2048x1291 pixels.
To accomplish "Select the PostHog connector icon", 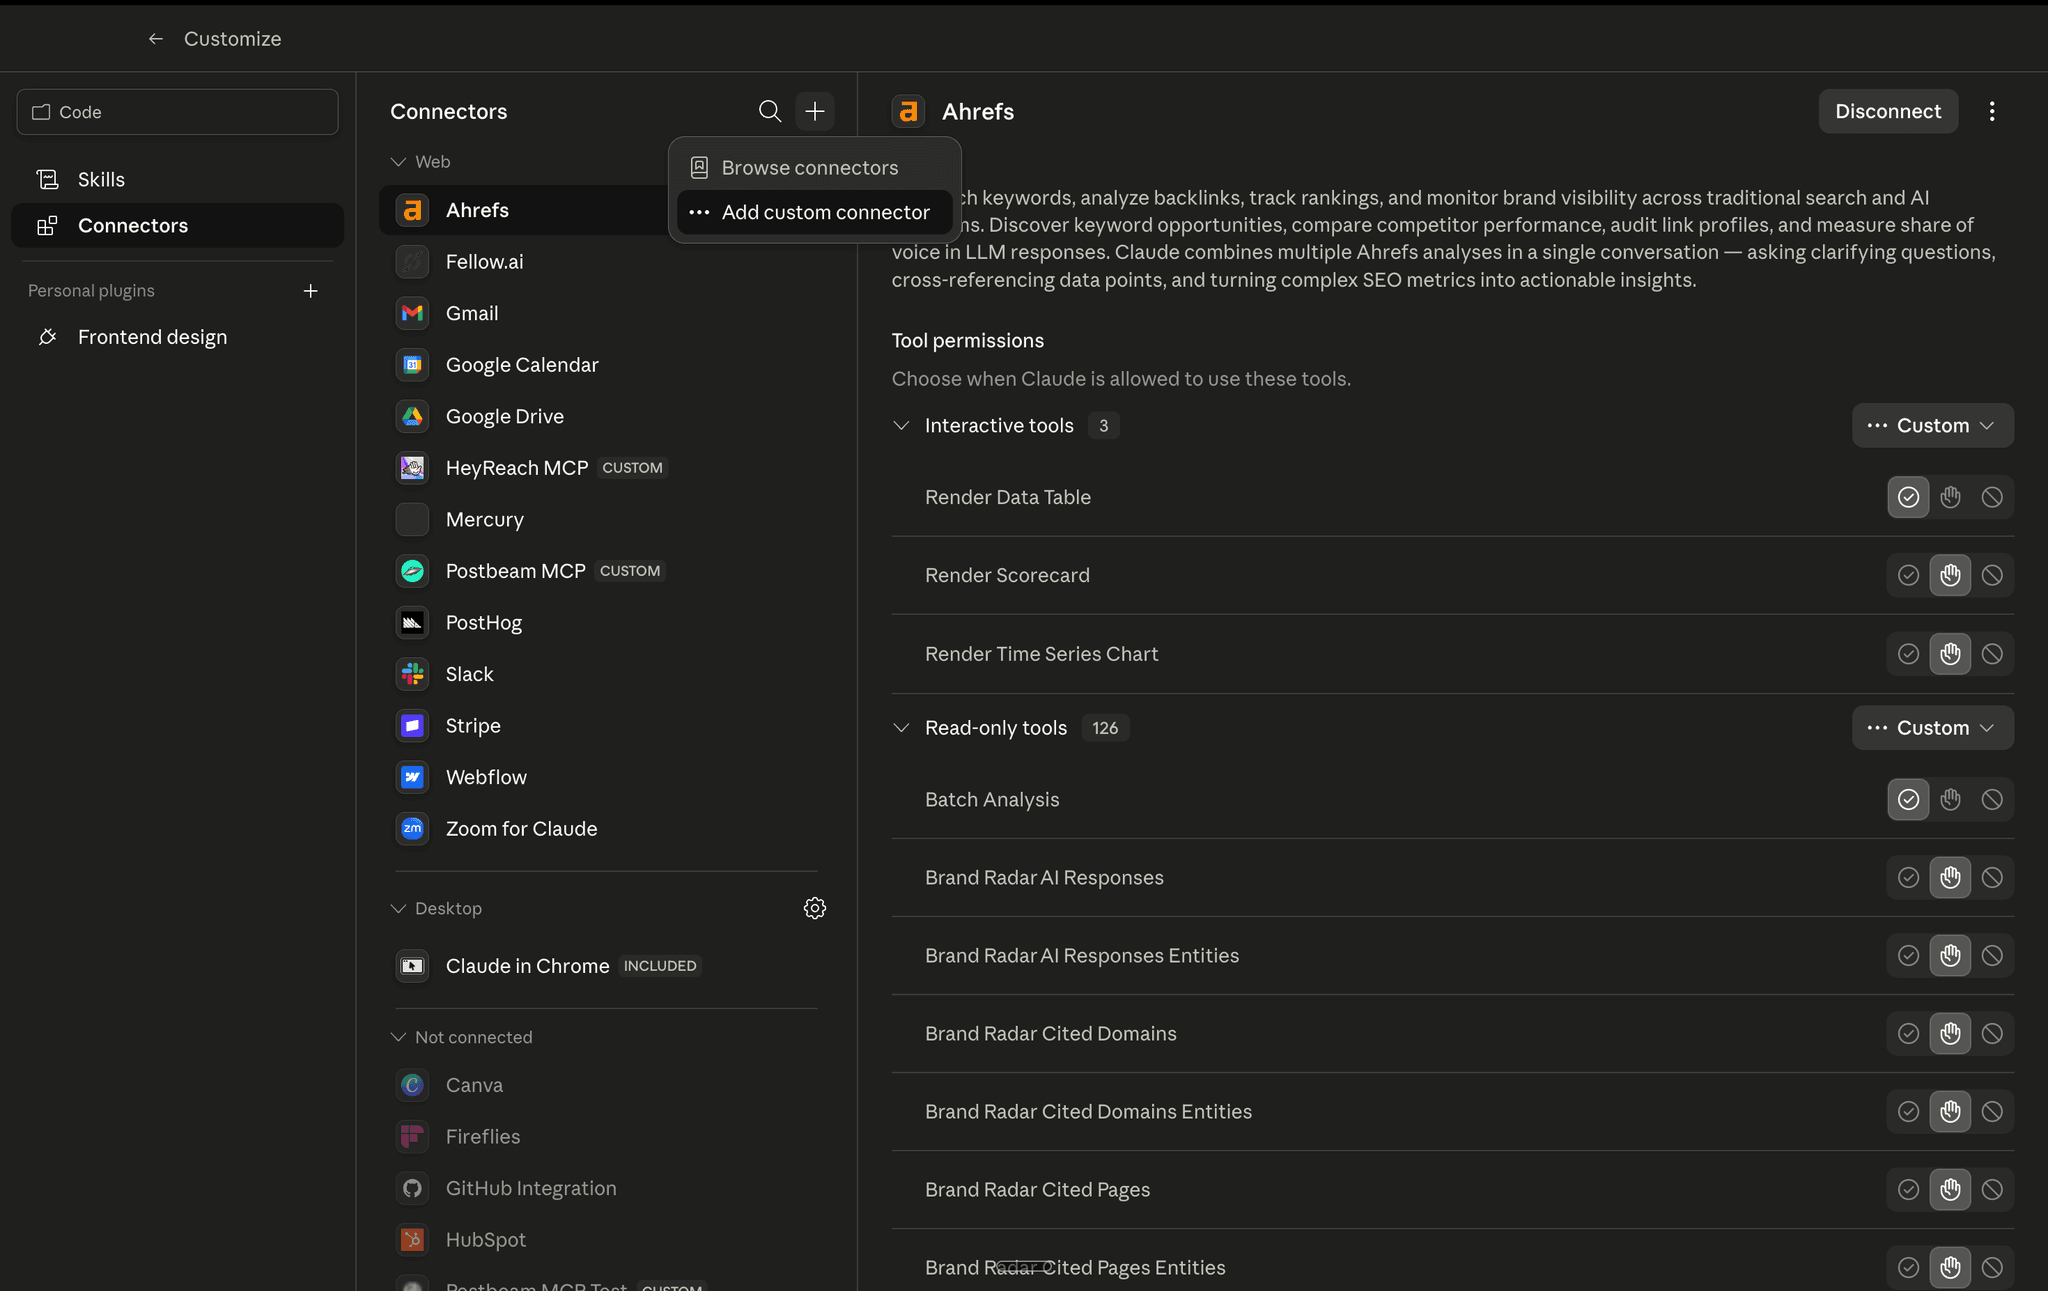I will [x=412, y=623].
